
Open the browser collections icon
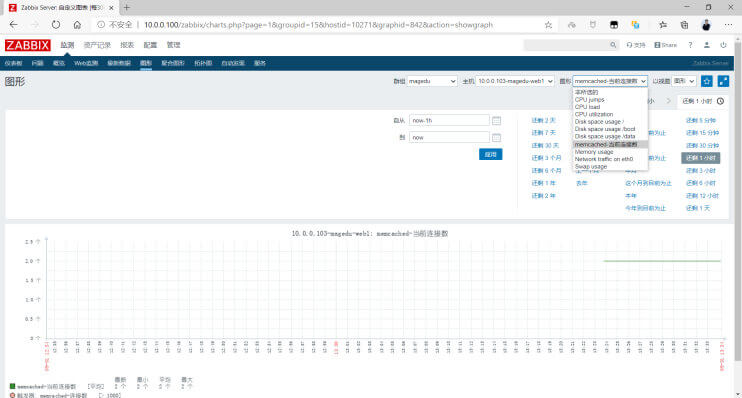tap(684, 25)
